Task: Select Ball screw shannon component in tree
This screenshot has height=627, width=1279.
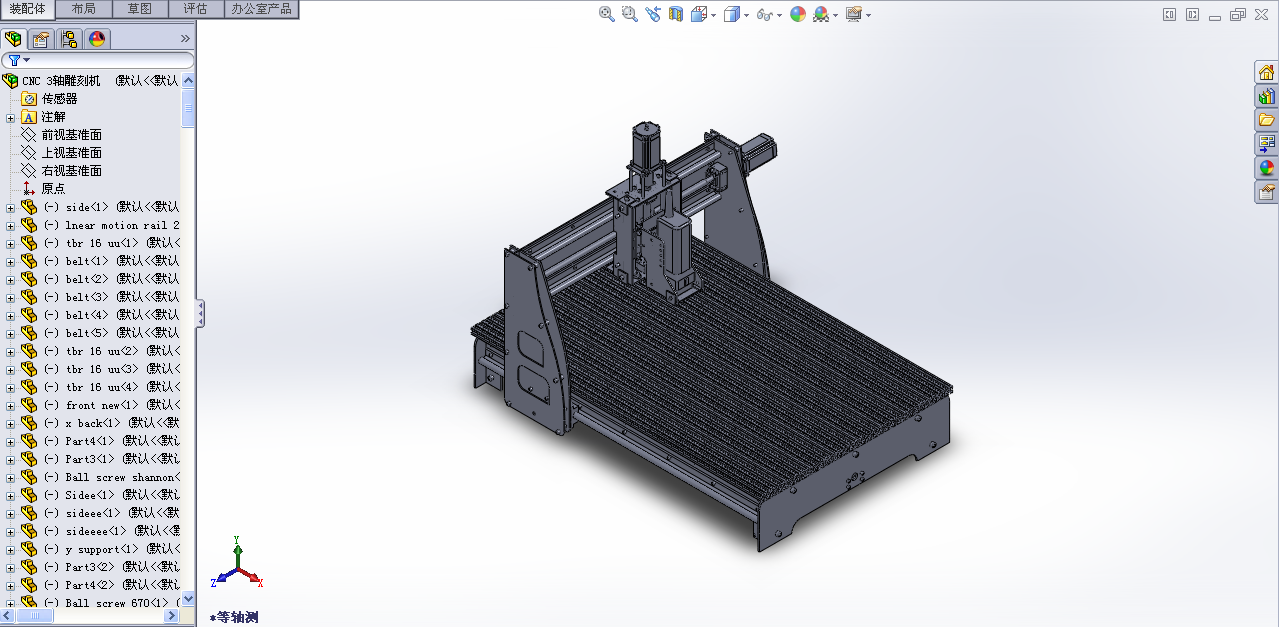Action: [x=120, y=477]
